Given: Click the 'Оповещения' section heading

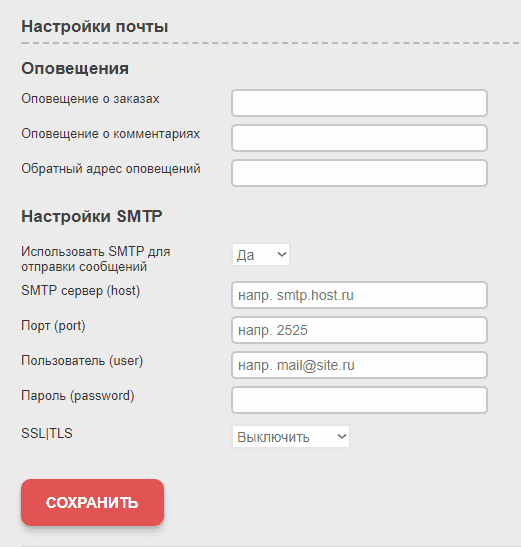Looking at the screenshot, I should pos(75,69).
